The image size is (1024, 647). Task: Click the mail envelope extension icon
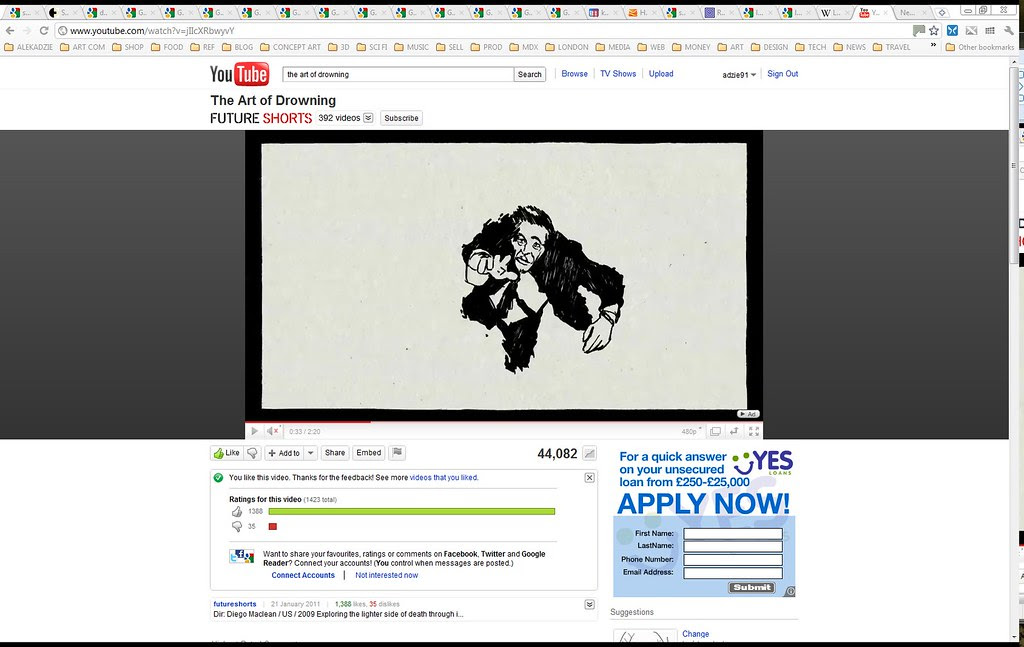[x=971, y=31]
